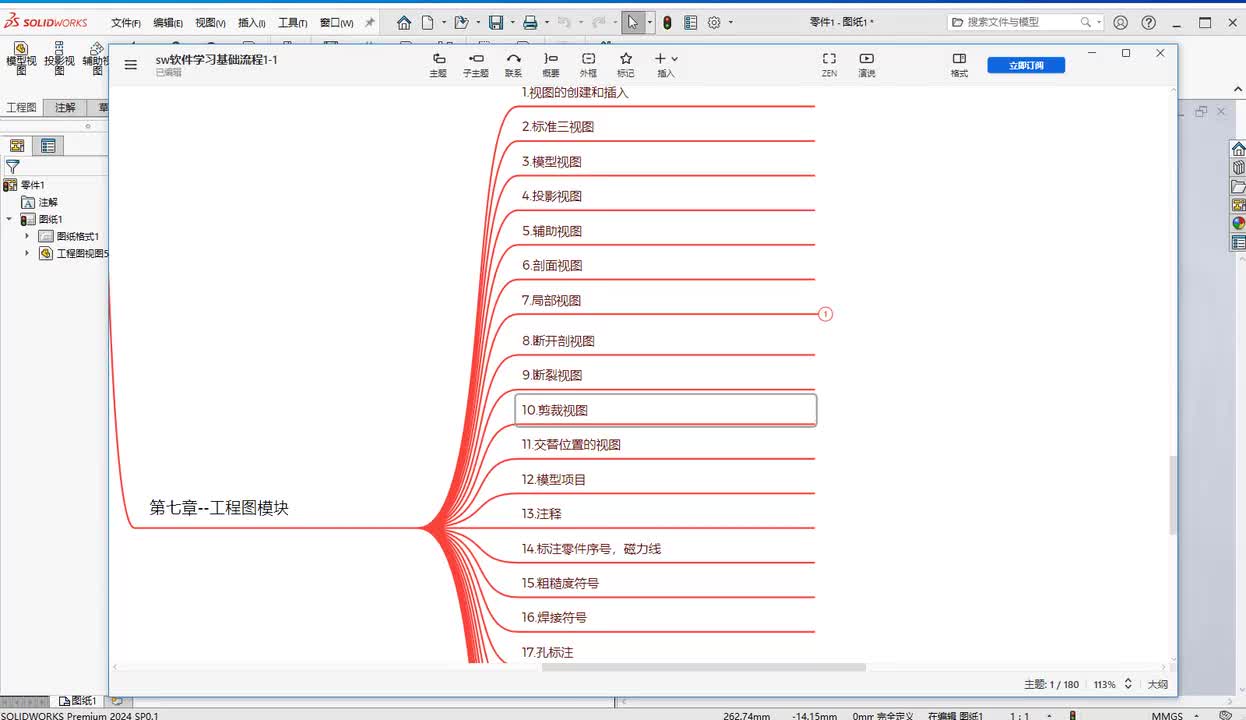Pin the SolidWorks menu bar
Image resolution: width=1246 pixels, height=720 pixels.
coord(369,22)
